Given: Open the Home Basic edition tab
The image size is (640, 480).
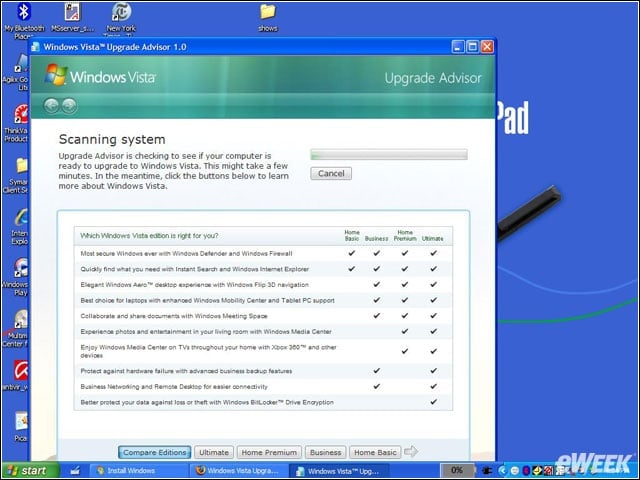Looking at the screenshot, I should [x=375, y=452].
